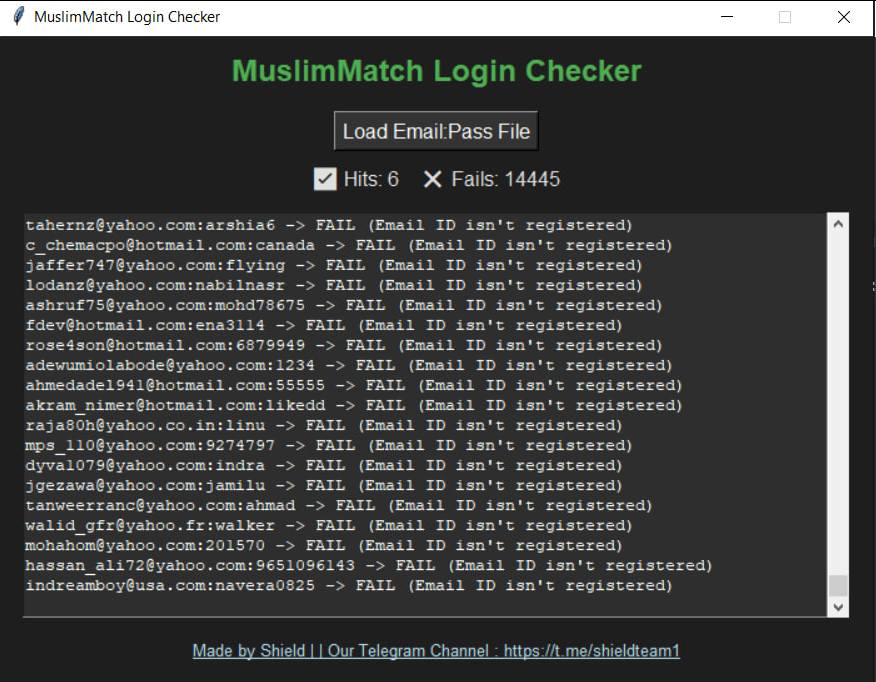
Task: Click the Fails X icon
Action: (432, 179)
